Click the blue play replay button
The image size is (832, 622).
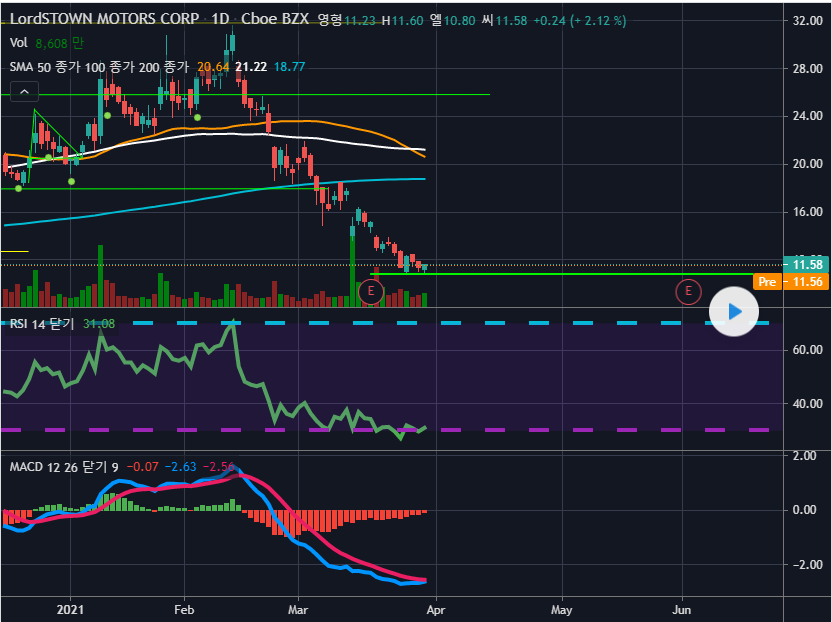tap(735, 311)
